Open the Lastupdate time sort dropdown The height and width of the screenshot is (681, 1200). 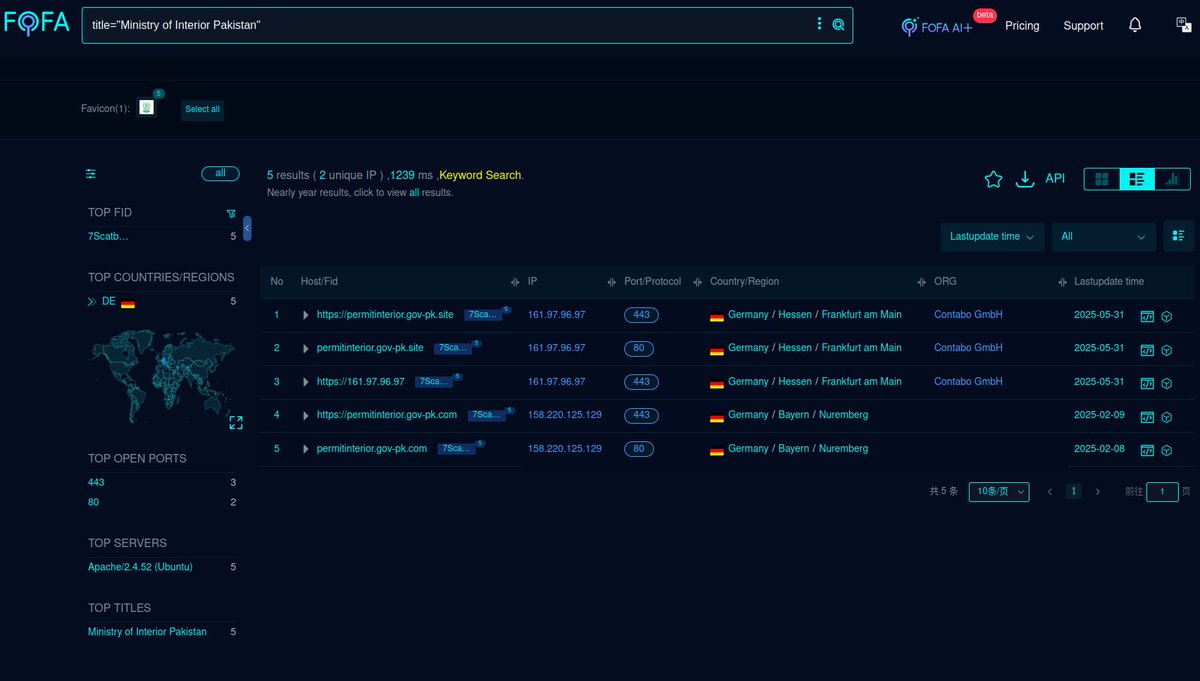pos(992,237)
